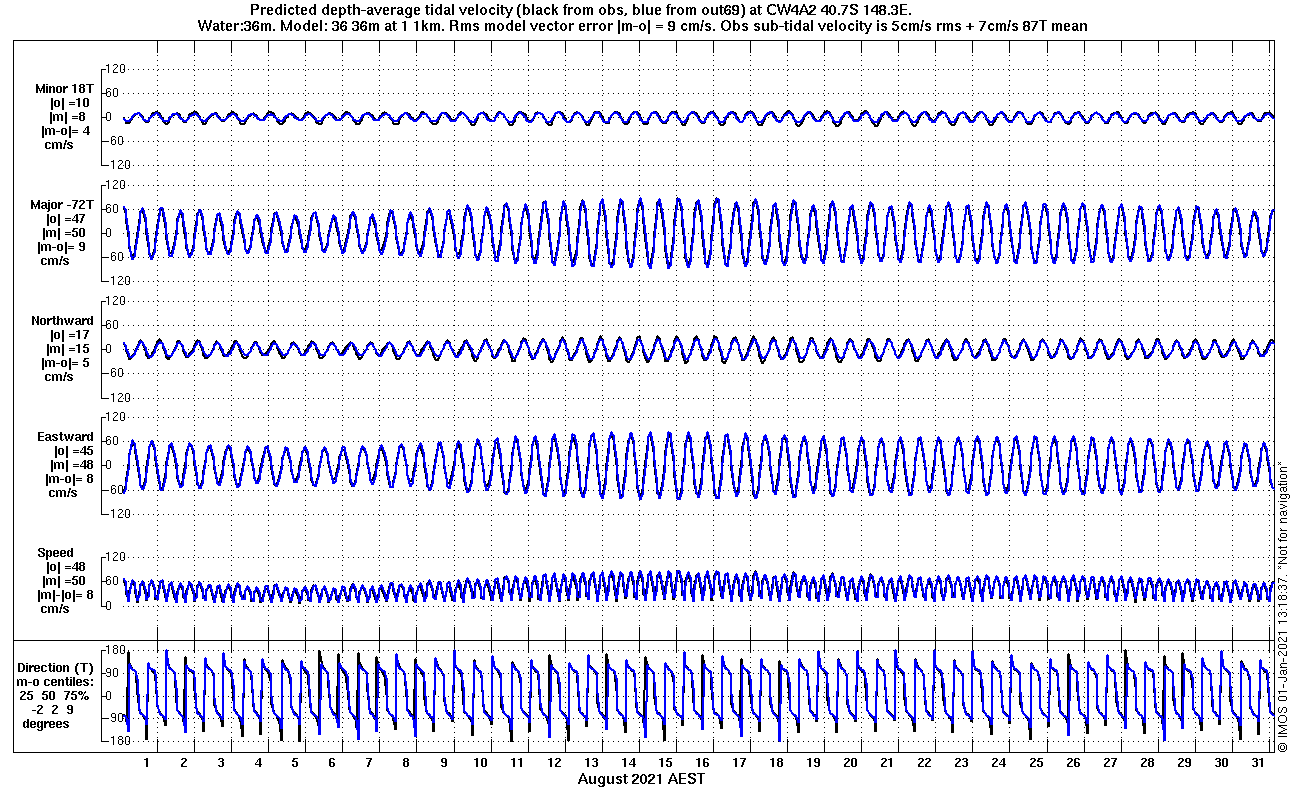
Task: Click the '|o| =45' value in Eastward panel
Action: tap(73, 451)
